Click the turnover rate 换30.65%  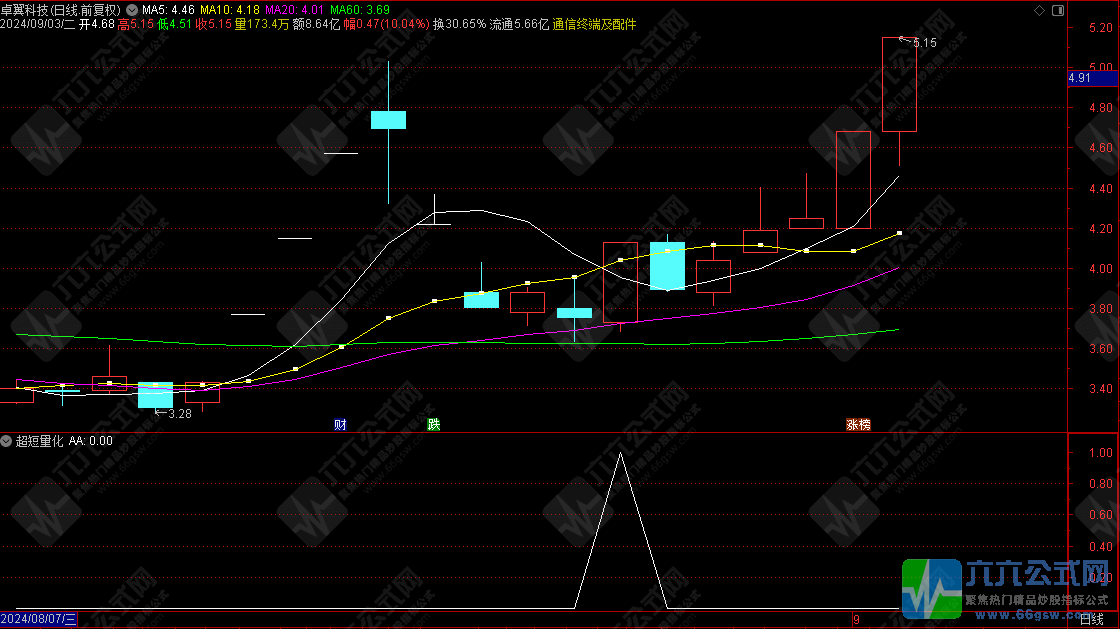click(x=459, y=24)
